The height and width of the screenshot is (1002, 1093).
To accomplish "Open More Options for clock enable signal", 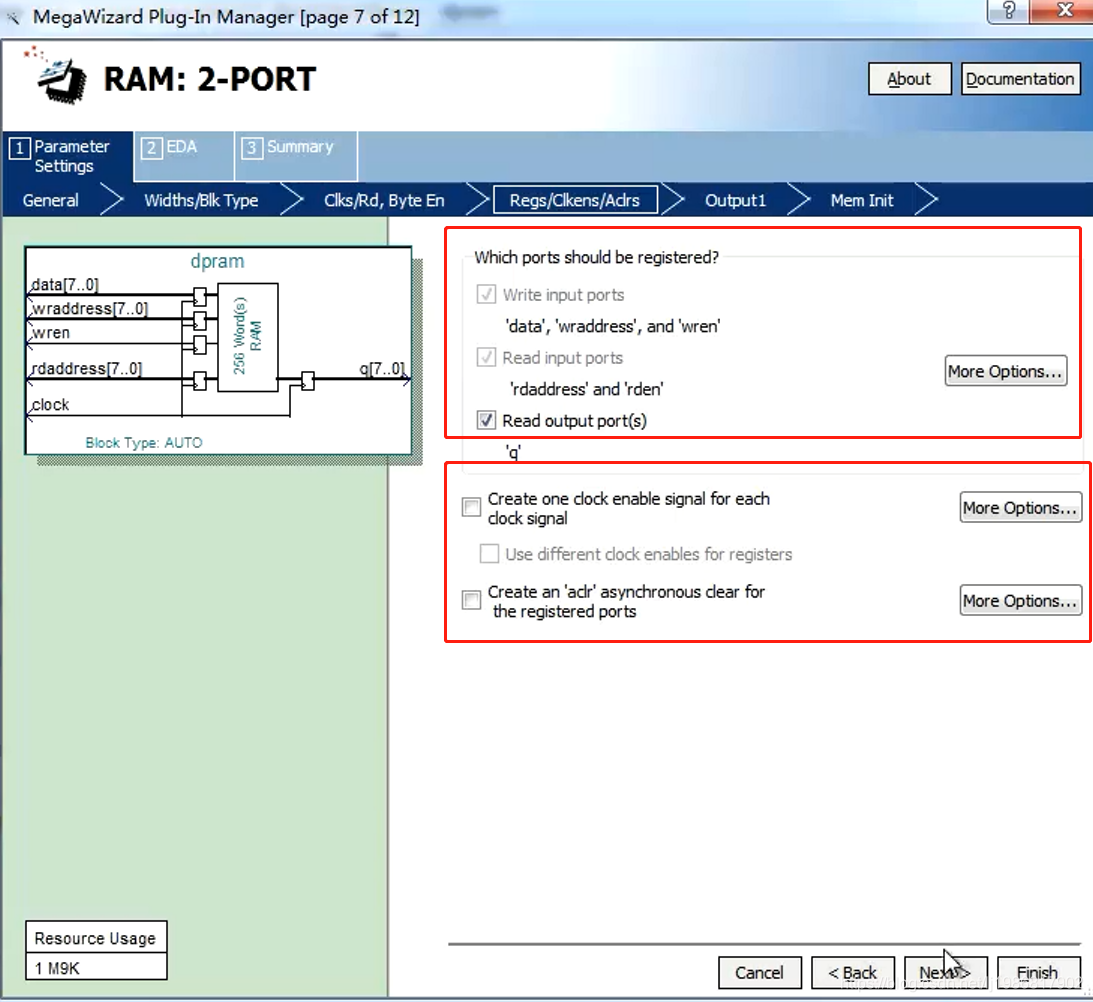I will [x=1021, y=508].
